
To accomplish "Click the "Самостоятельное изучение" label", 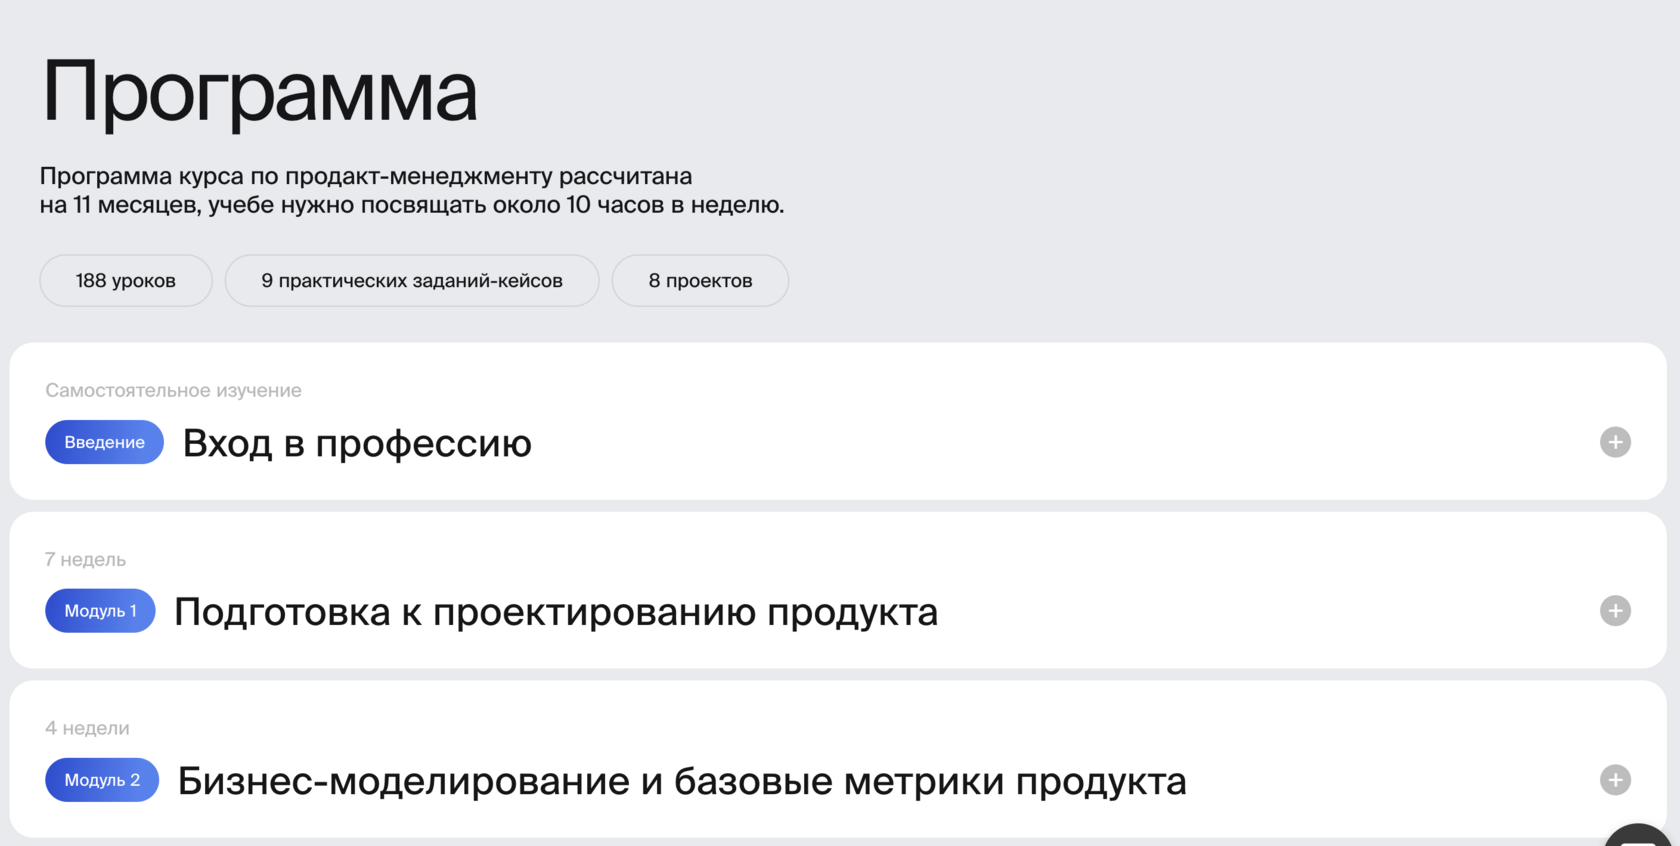I will point(173,390).
